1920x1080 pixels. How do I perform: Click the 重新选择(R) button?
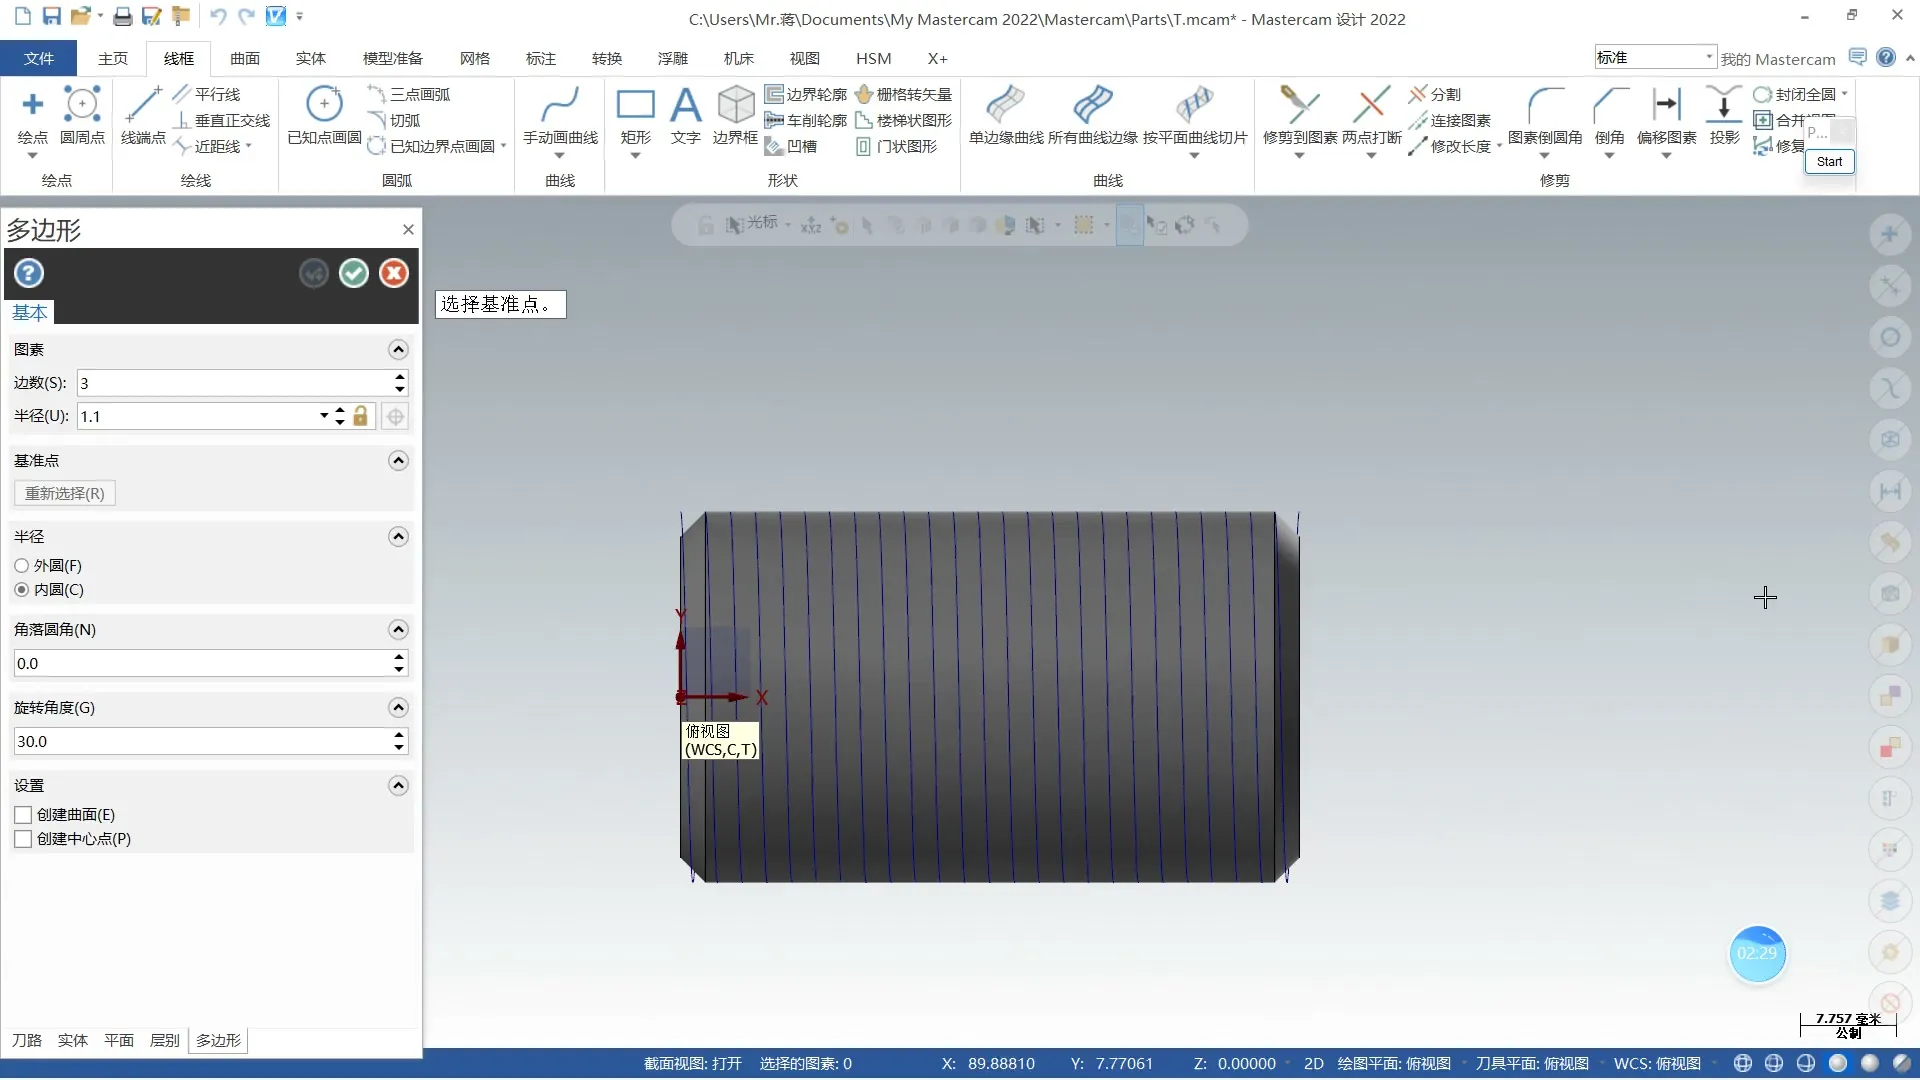65,493
